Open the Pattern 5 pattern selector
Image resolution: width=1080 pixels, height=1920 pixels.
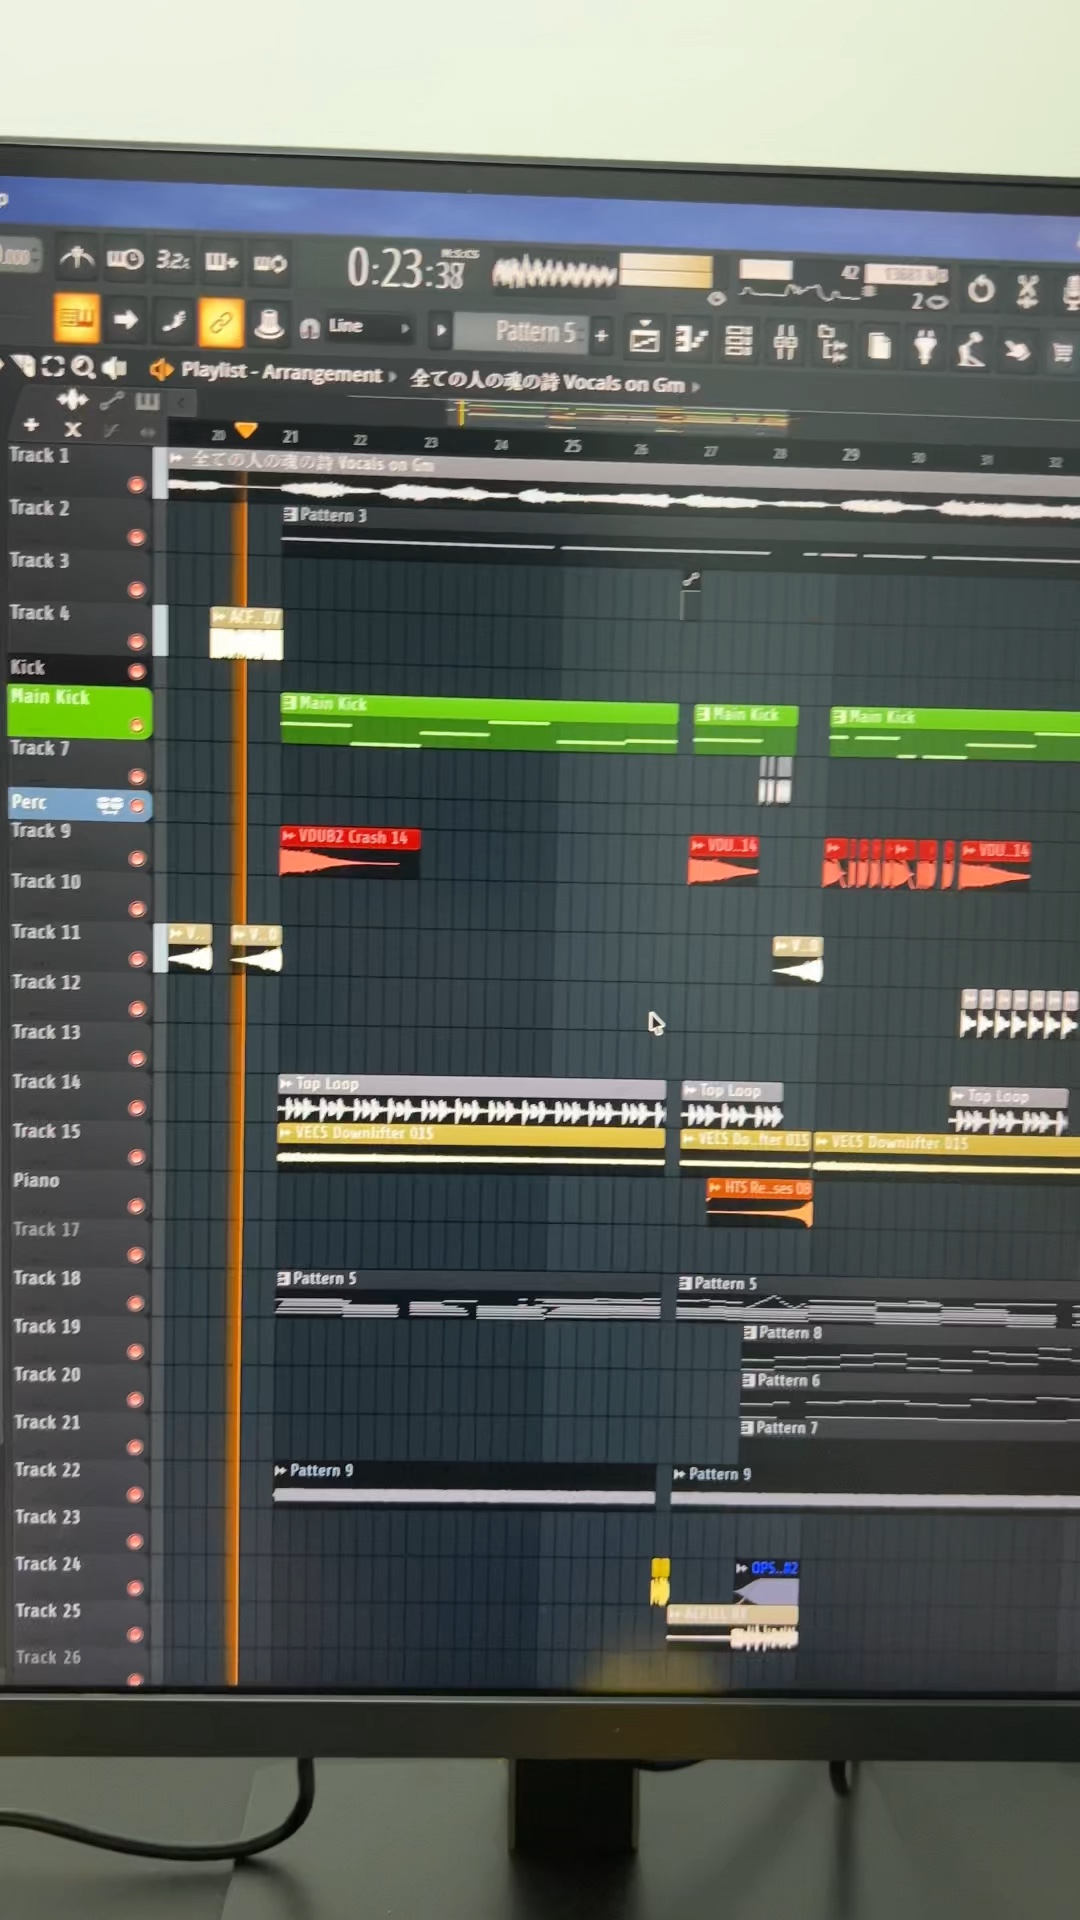click(x=522, y=332)
